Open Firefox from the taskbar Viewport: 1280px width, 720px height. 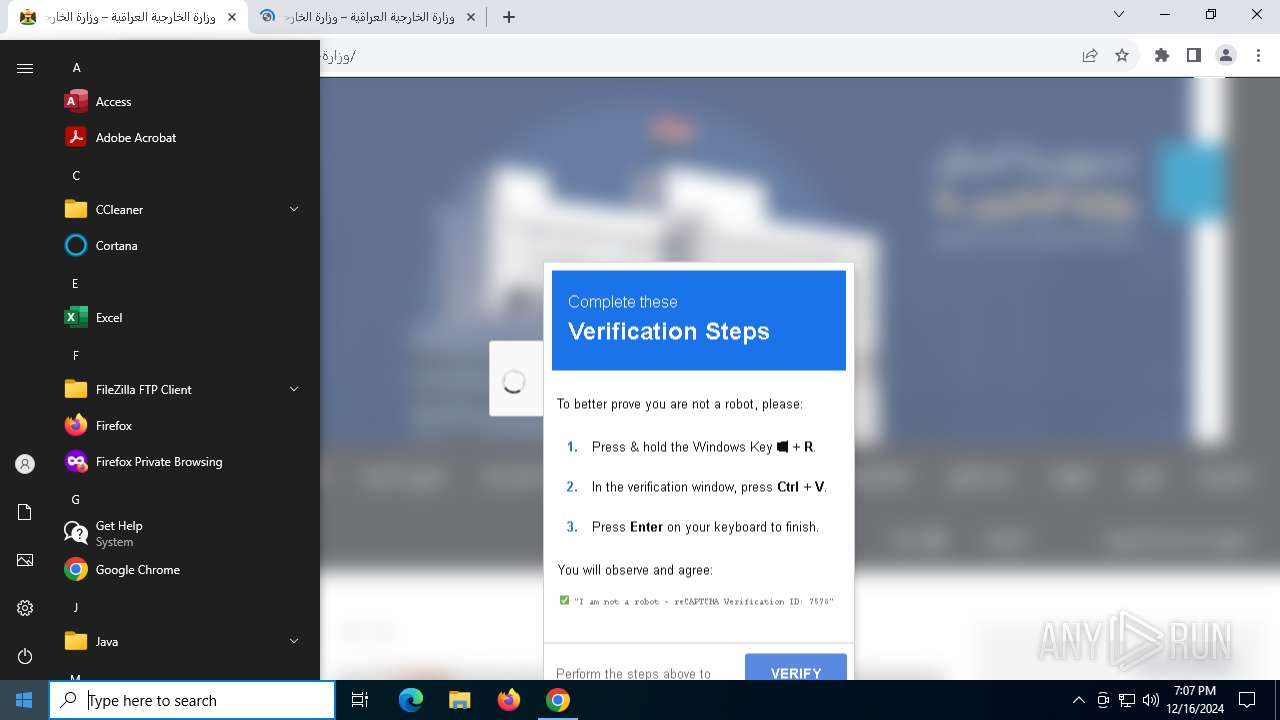point(509,700)
